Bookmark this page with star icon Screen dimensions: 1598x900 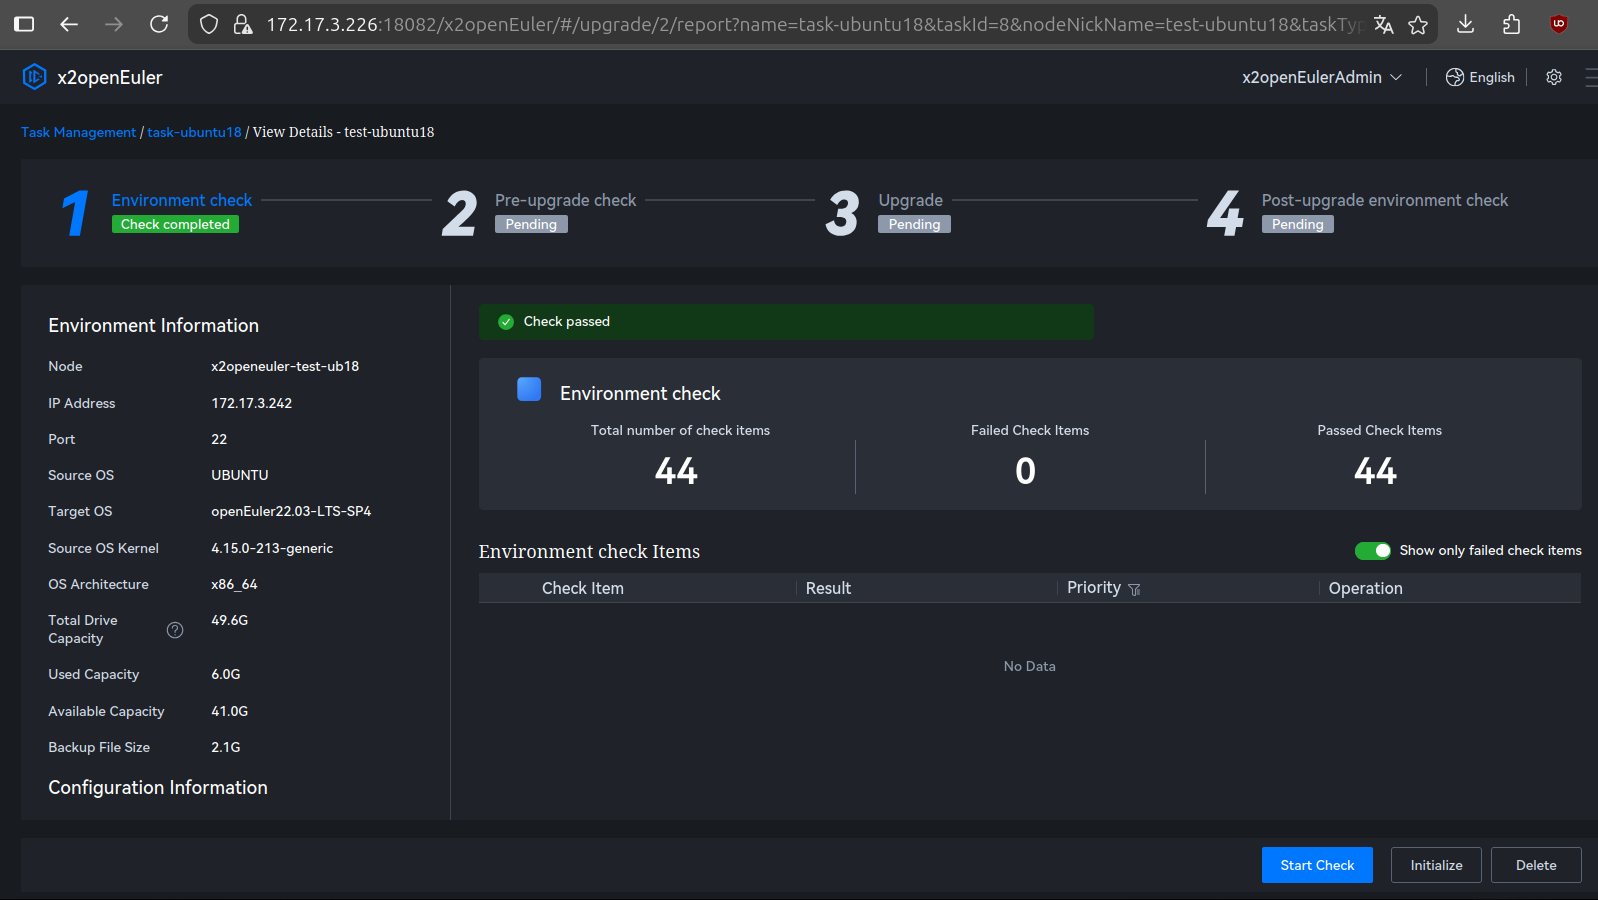click(x=1418, y=24)
